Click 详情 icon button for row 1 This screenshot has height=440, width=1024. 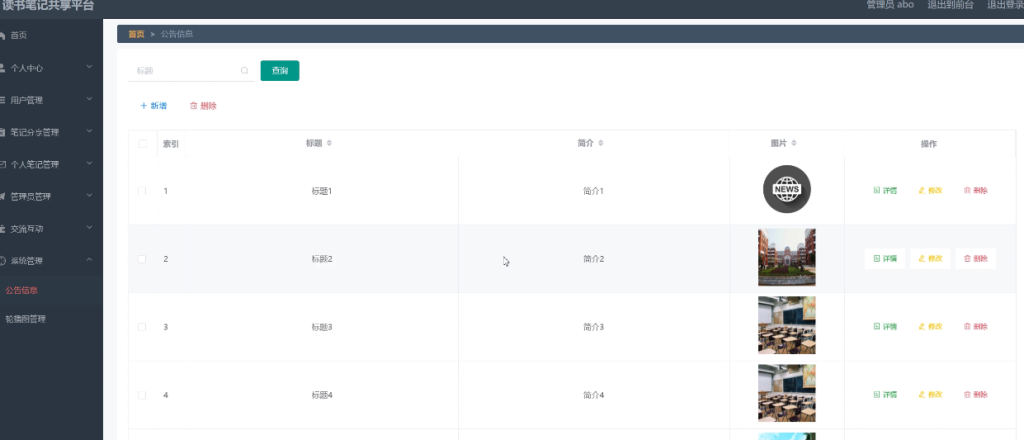877,190
